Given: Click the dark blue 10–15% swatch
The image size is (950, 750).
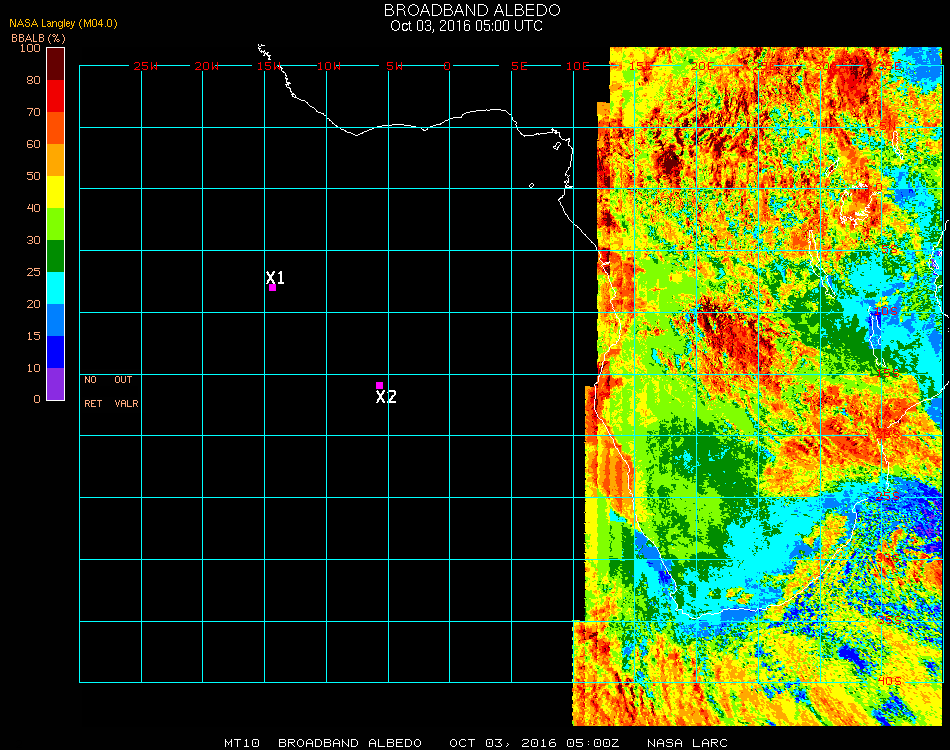Looking at the screenshot, I should tap(56, 352).
